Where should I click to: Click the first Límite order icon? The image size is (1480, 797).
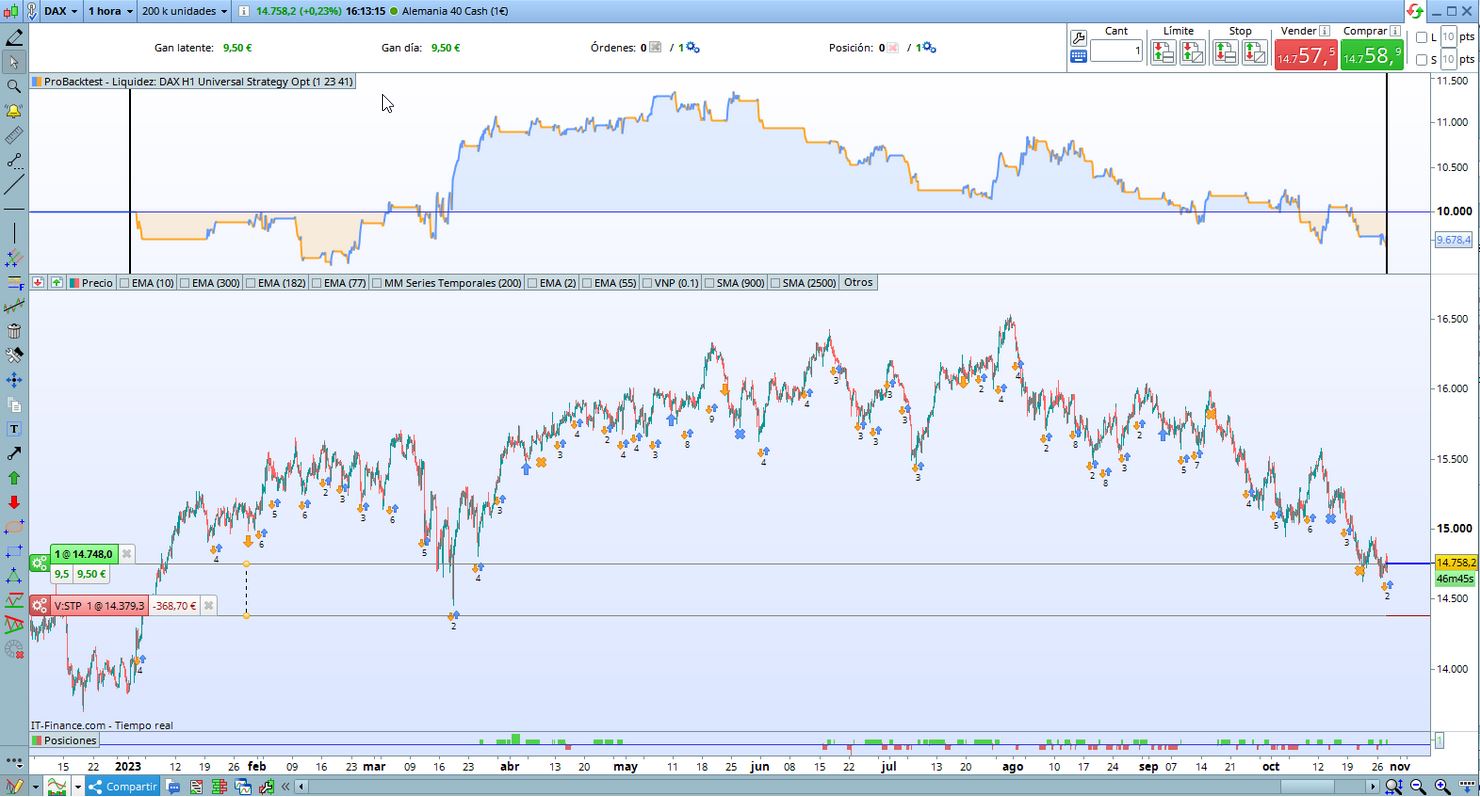[1163, 53]
